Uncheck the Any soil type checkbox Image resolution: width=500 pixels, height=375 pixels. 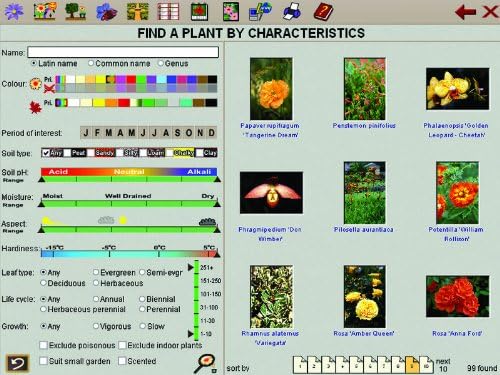46,153
